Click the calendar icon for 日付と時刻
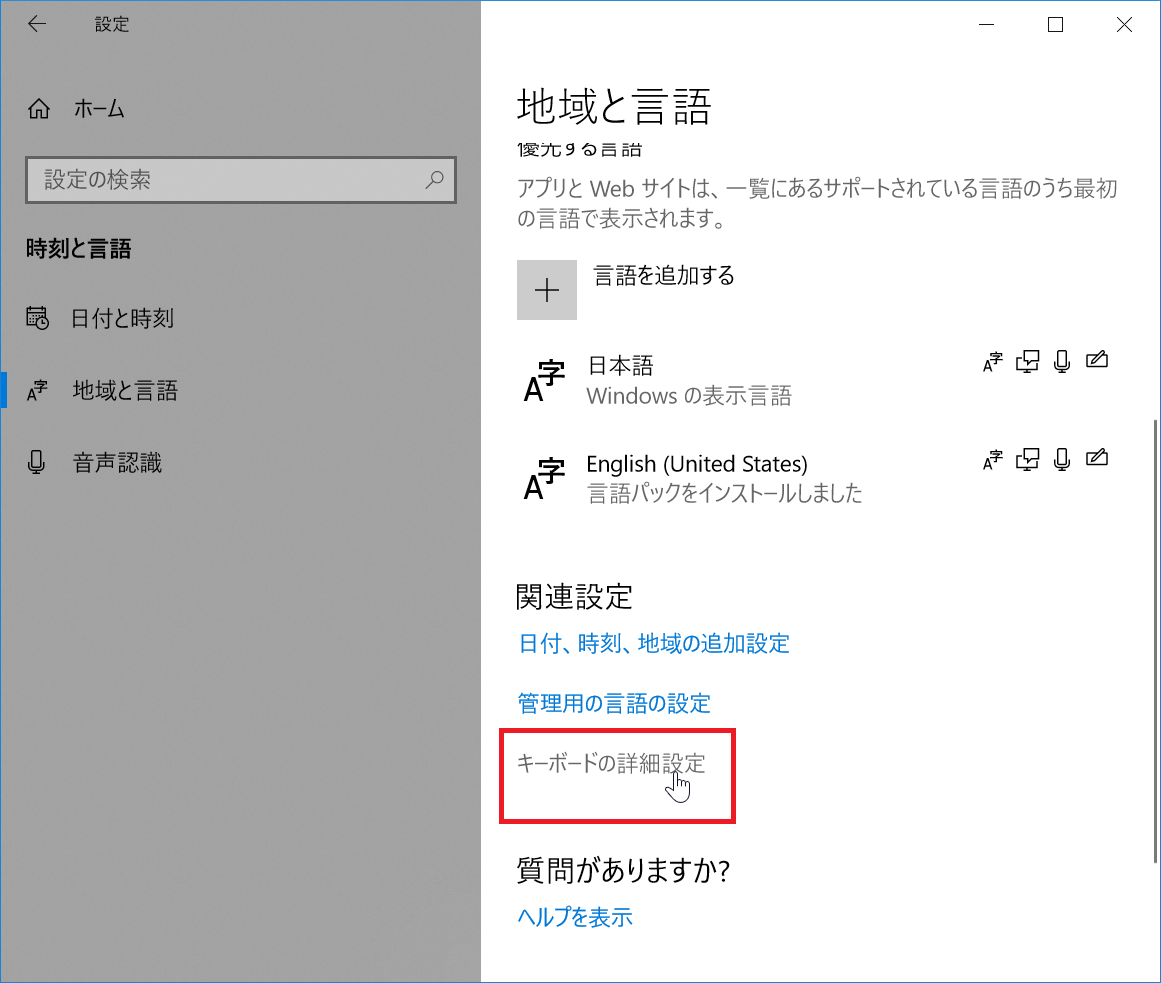The width and height of the screenshot is (1161, 983). coord(38,319)
